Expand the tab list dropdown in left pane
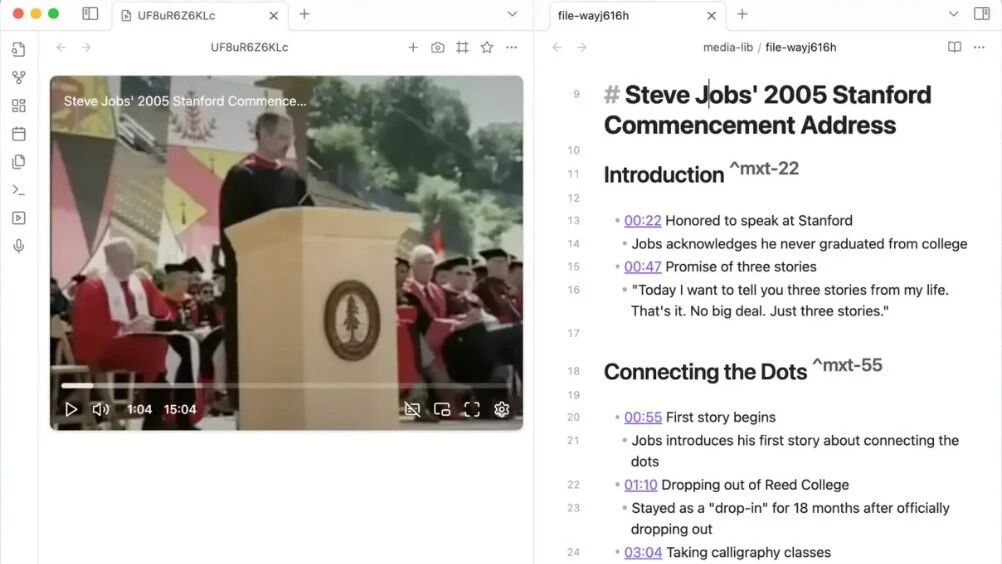The width and height of the screenshot is (1002, 564). (x=512, y=14)
